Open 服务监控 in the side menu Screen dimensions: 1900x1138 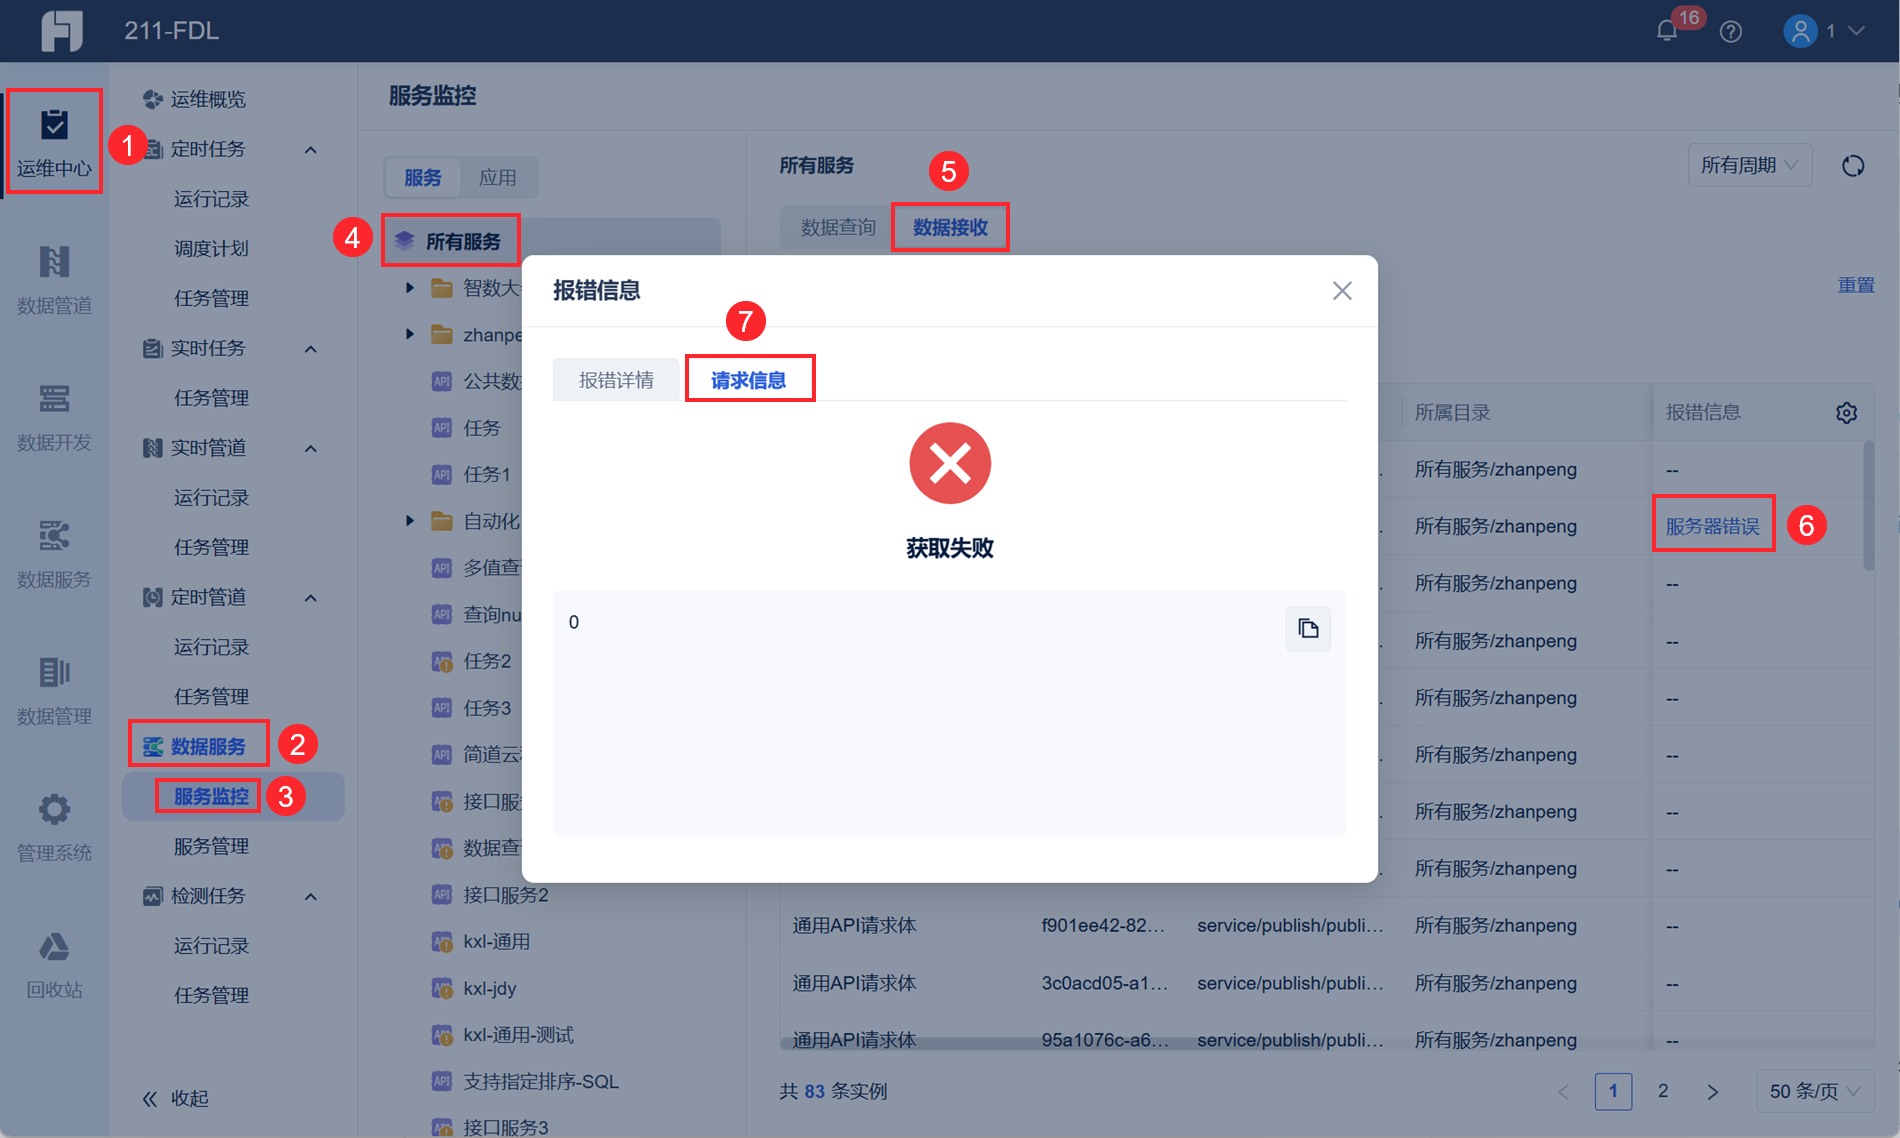[233, 797]
